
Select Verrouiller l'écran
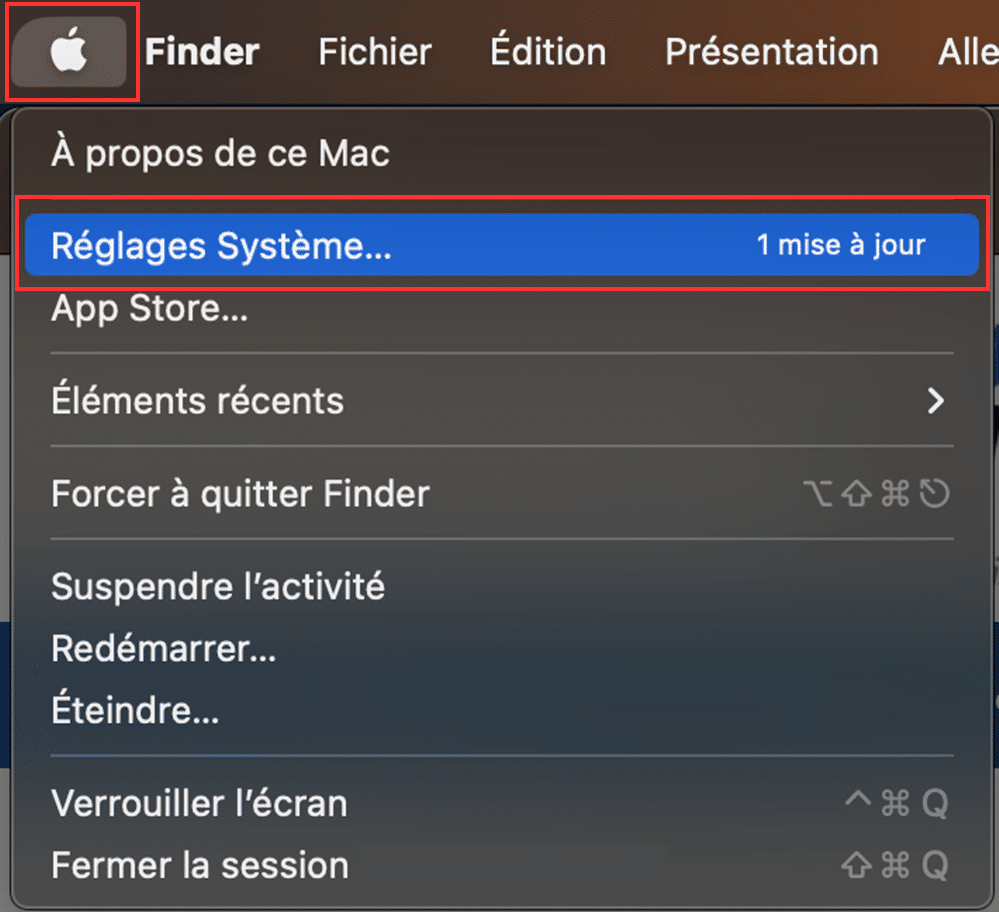click(x=501, y=804)
